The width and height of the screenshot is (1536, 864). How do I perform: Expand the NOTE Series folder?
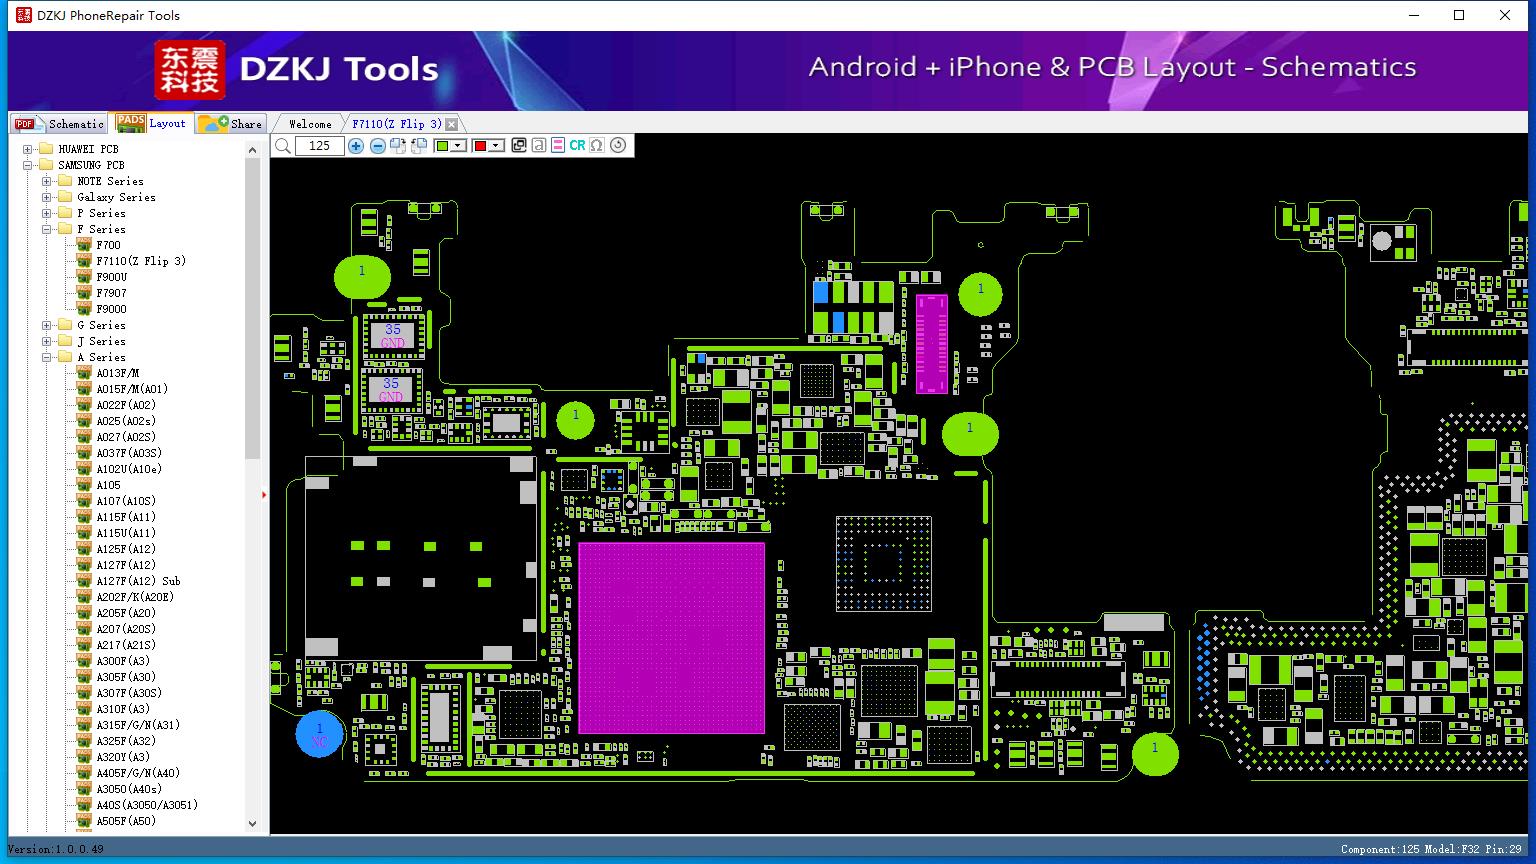(47, 181)
